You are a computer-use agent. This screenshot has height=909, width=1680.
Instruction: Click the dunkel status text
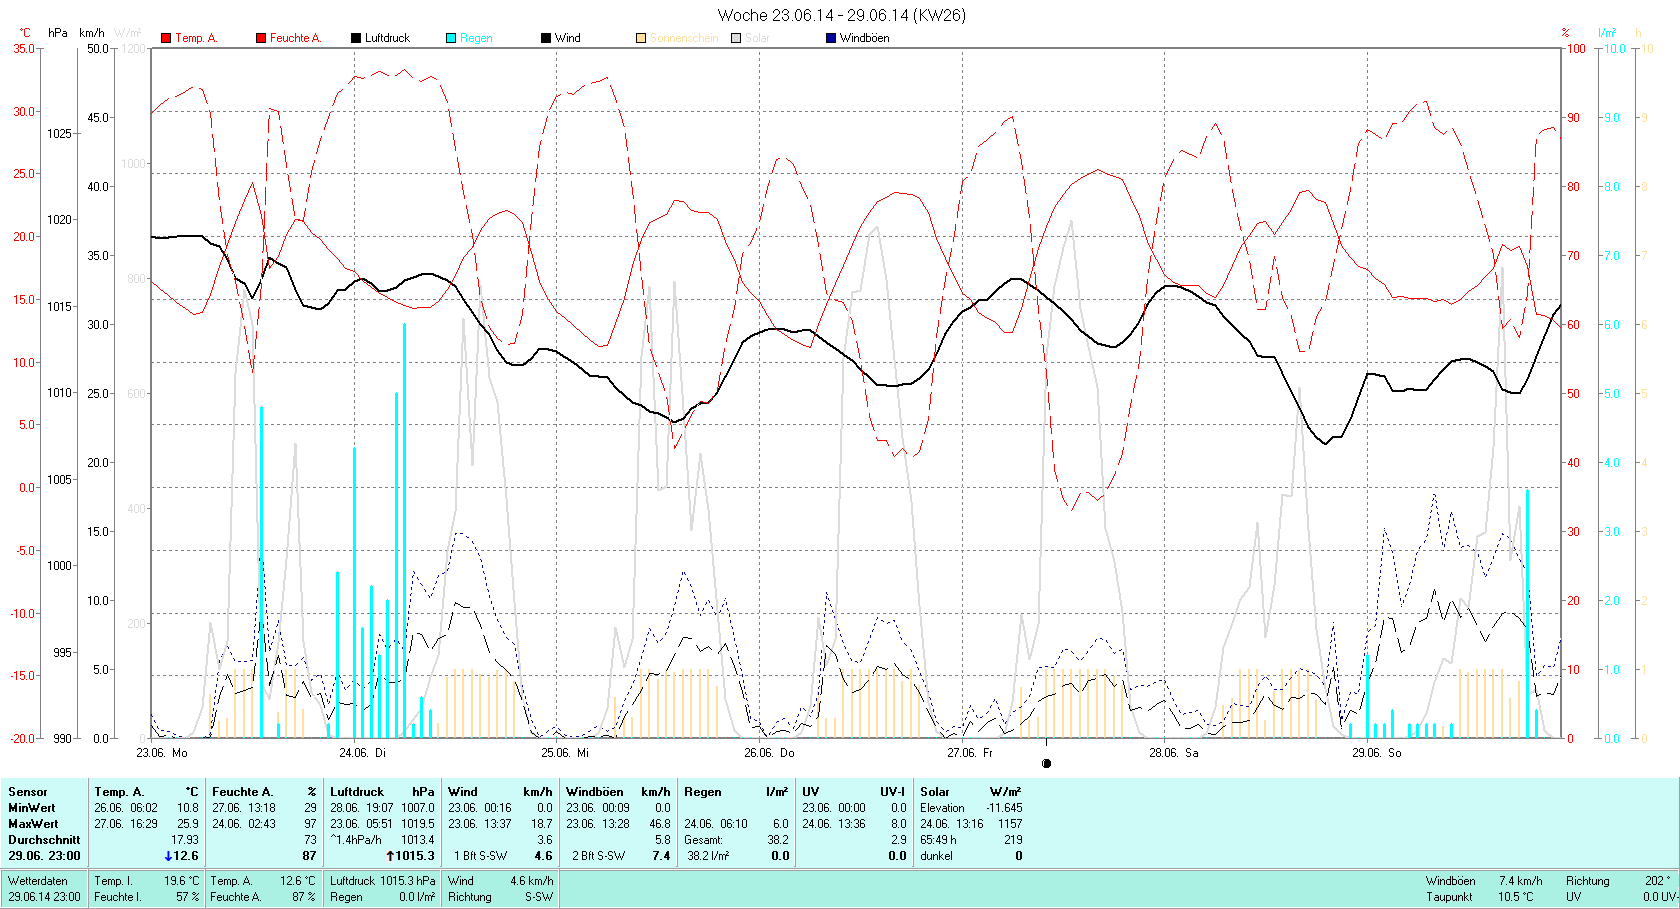coord(937,856)
